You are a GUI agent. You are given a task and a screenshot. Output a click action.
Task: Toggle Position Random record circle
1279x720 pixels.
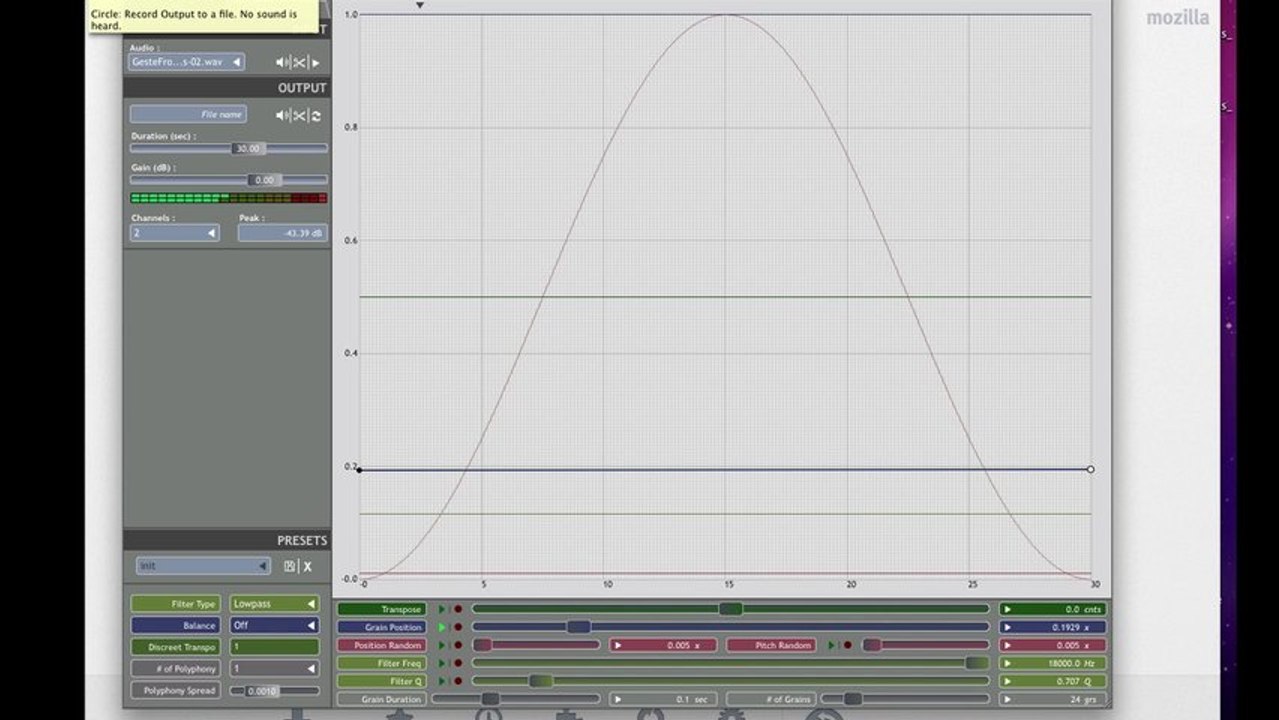point(458,645)
